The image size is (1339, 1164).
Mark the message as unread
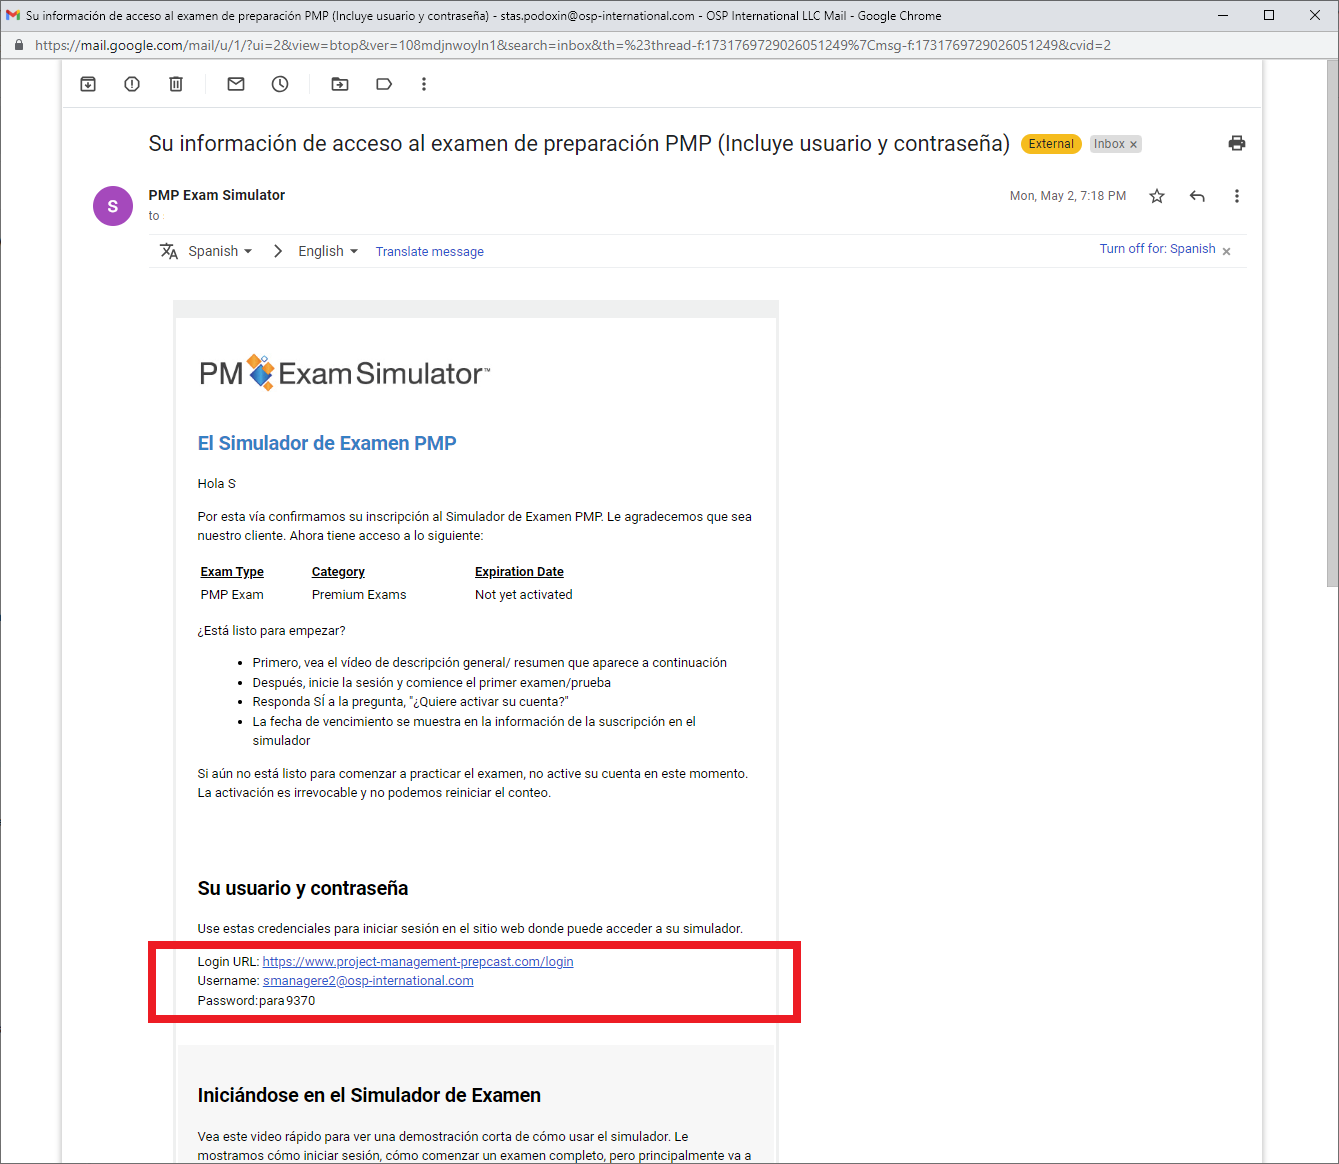click(x=236, y=84)
